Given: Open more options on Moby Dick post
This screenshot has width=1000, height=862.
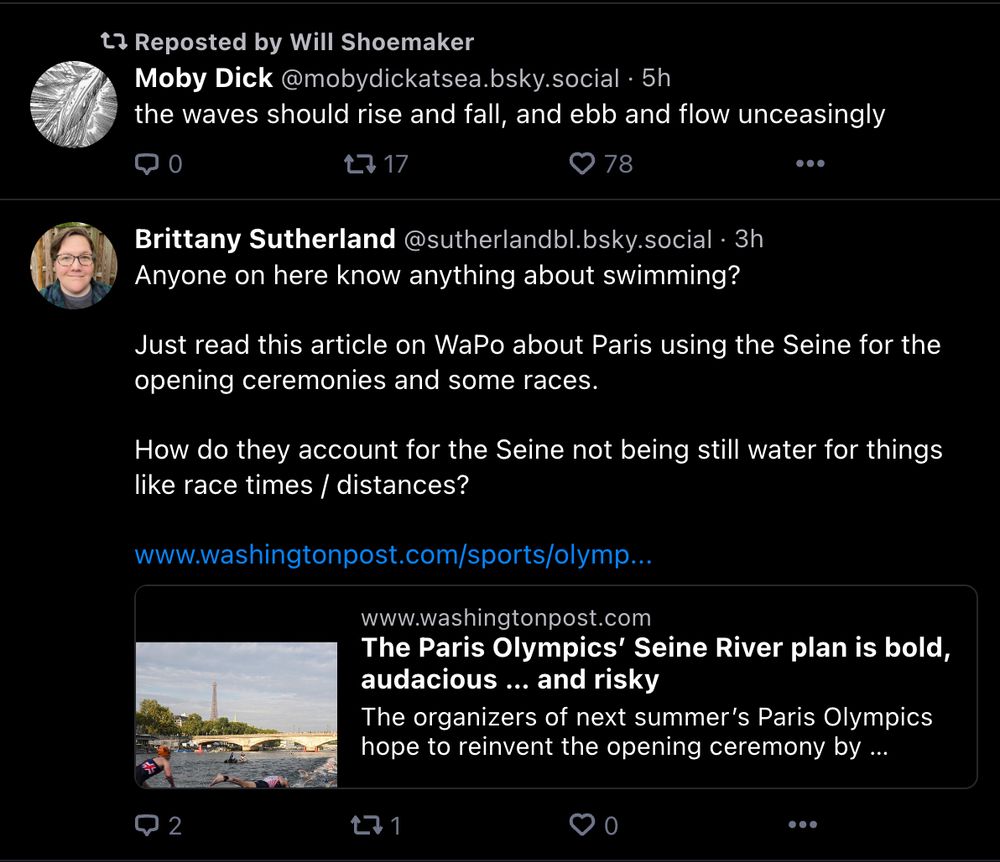Looking at the screenshot, I should [x=809, y=164].
